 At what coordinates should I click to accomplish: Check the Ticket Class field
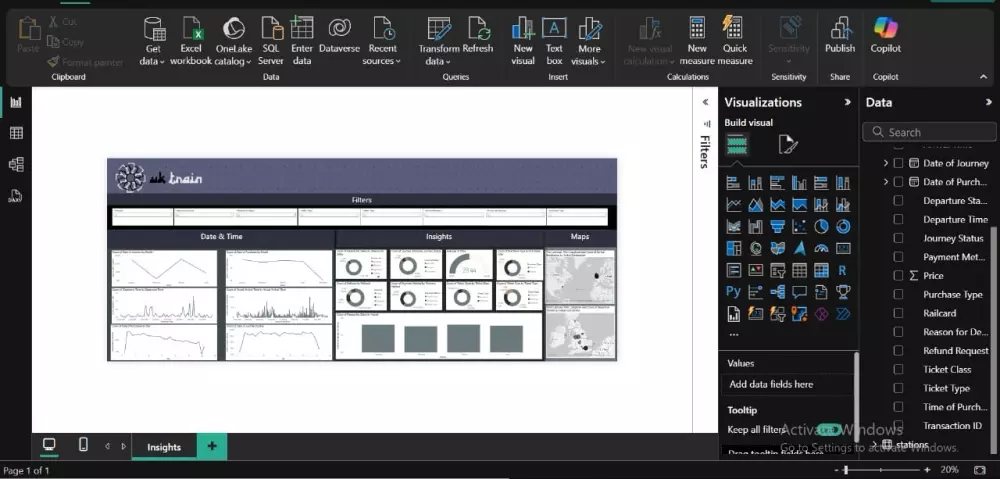click(898, 369)
